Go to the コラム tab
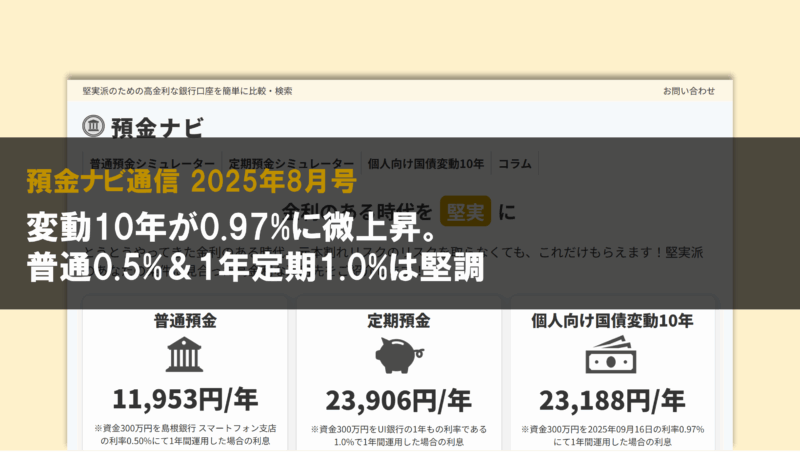 click(515, 163)
